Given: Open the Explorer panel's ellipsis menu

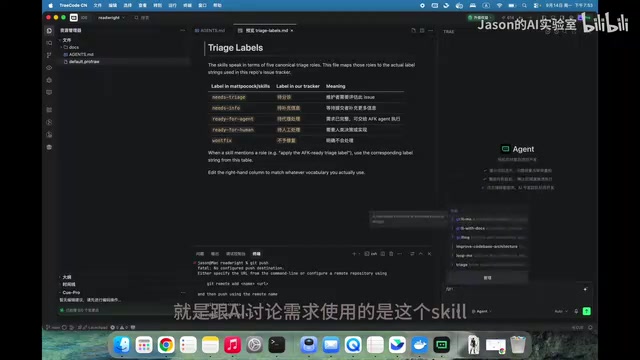Looking at the screenshot, I should click(182, 31).
